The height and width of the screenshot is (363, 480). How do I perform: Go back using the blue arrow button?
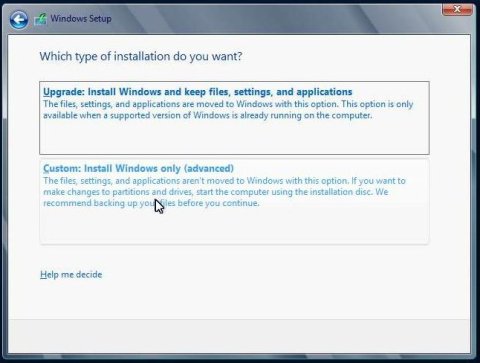tap(19, 20)
